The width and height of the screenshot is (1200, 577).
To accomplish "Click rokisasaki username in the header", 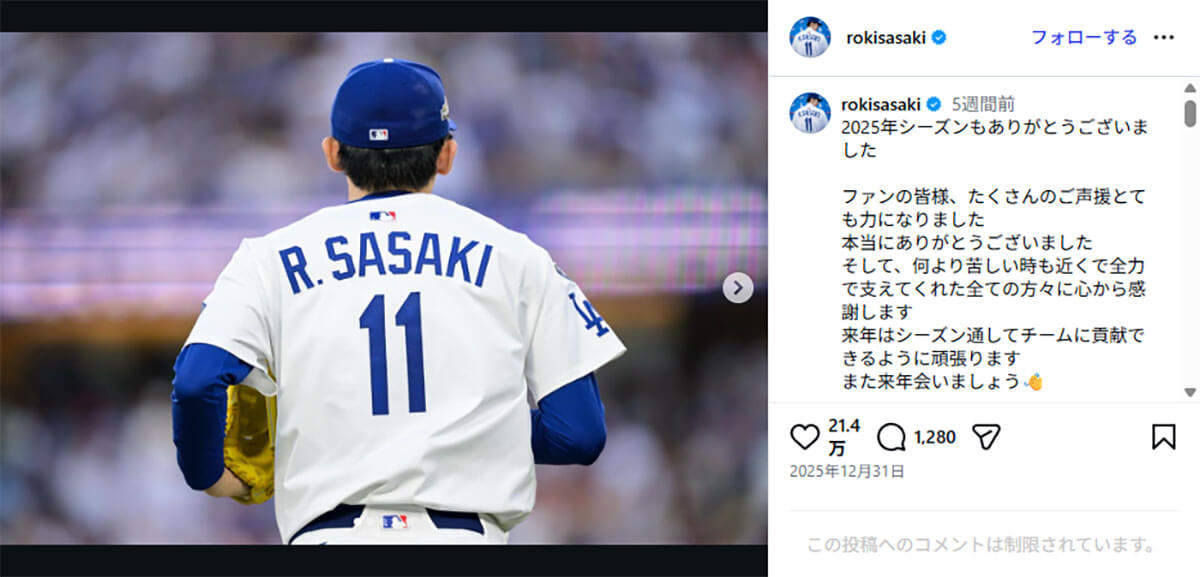I will point(885,38).
